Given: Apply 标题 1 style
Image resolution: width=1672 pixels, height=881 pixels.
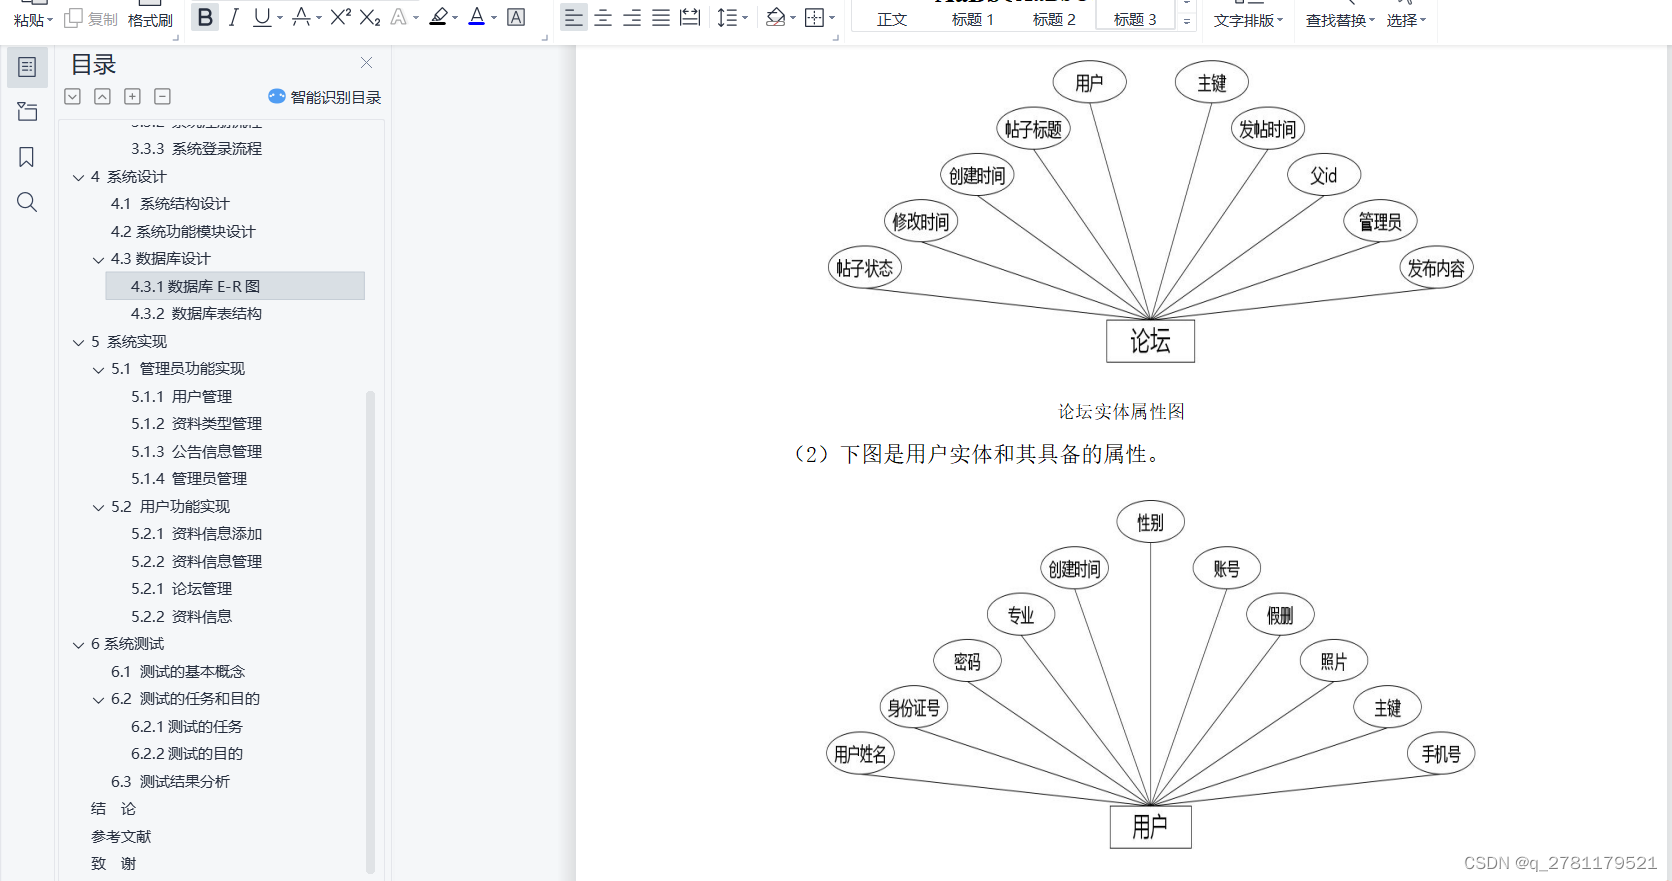Looking at the screenshot, I should 973,19.
